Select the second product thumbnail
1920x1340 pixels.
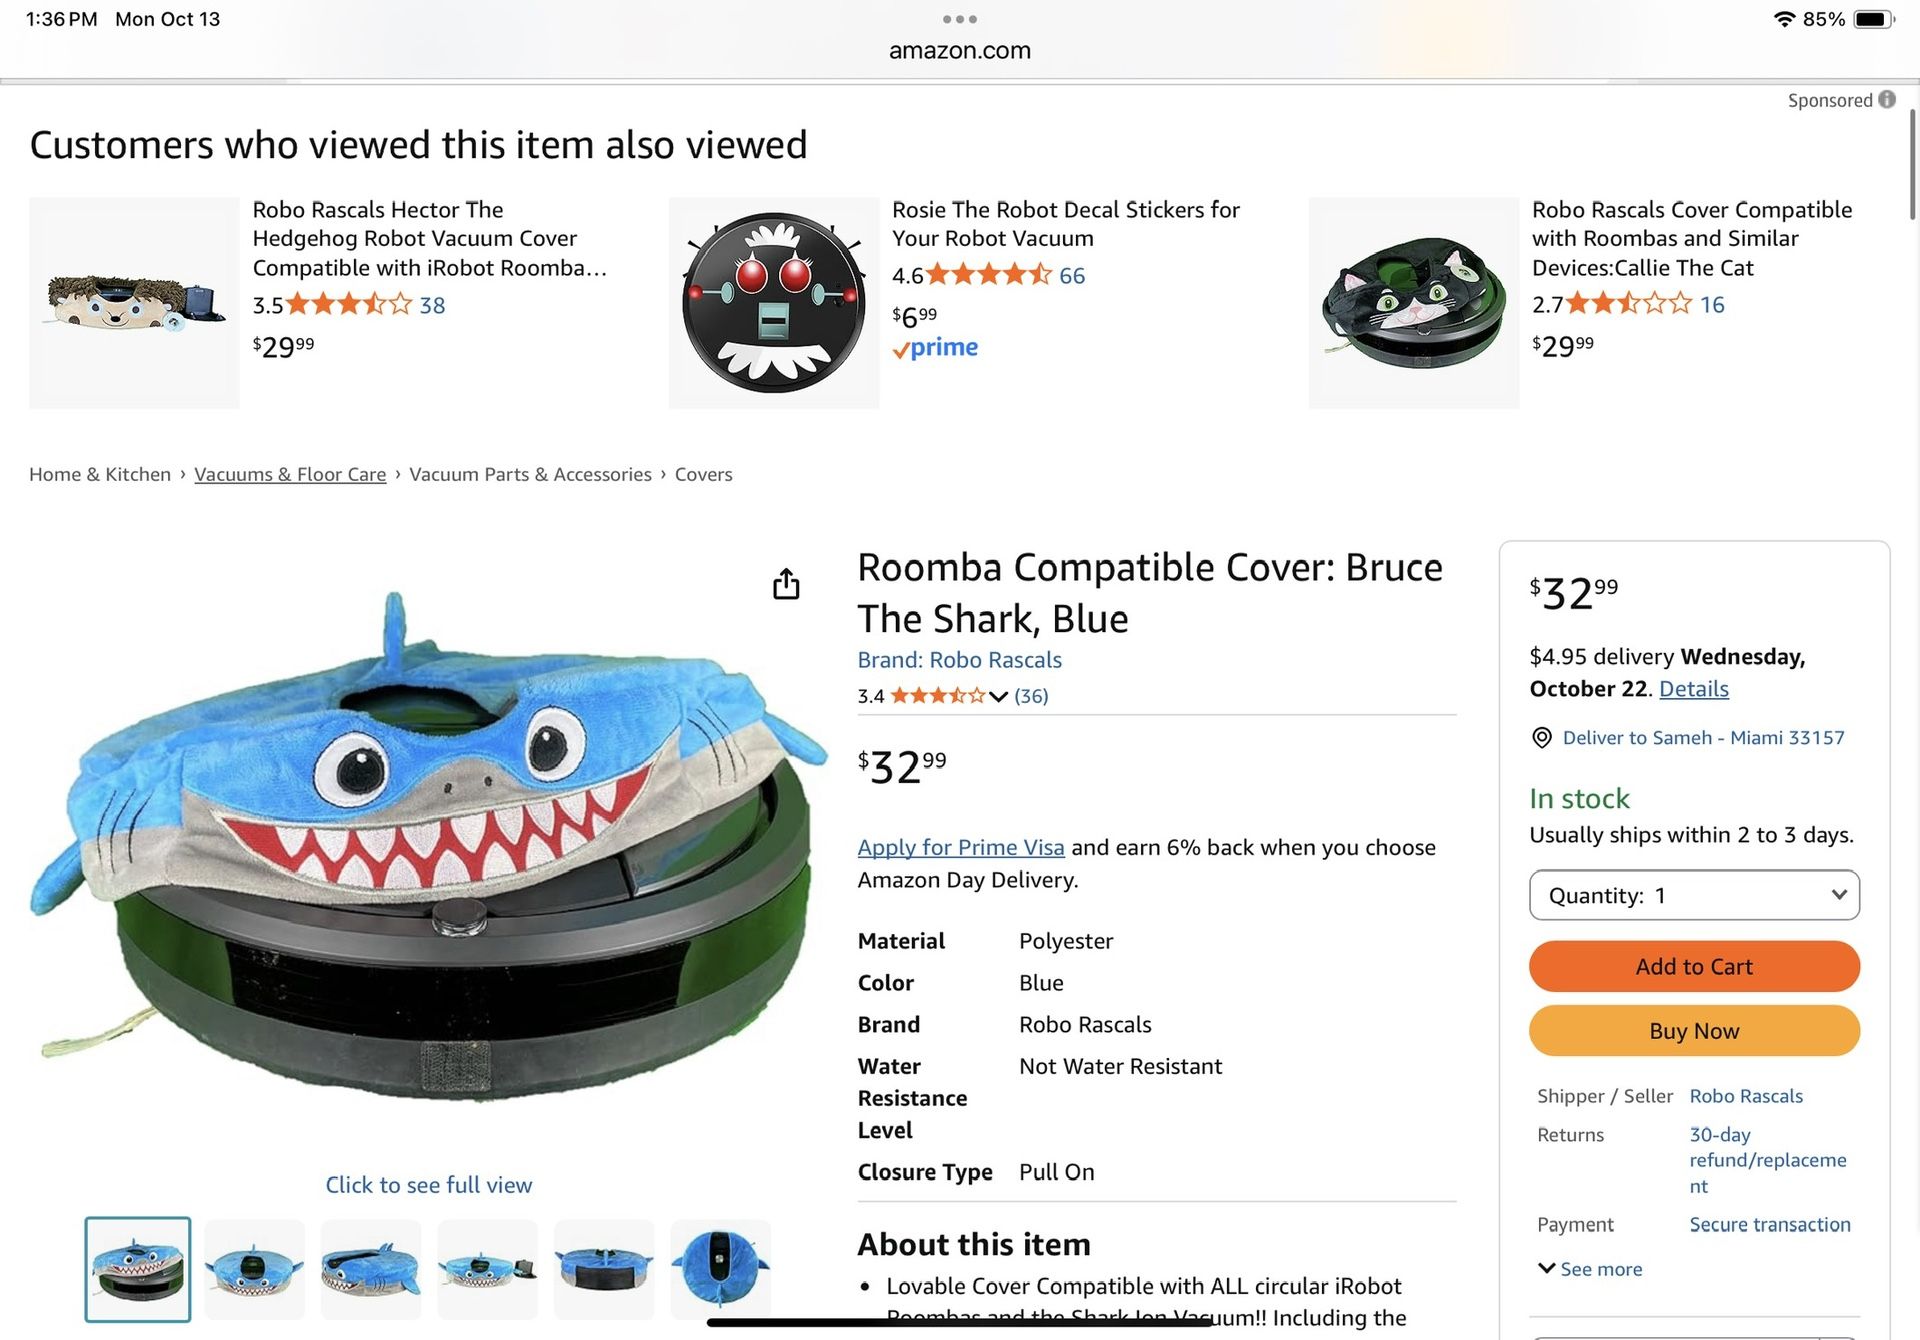[254, 1269]
